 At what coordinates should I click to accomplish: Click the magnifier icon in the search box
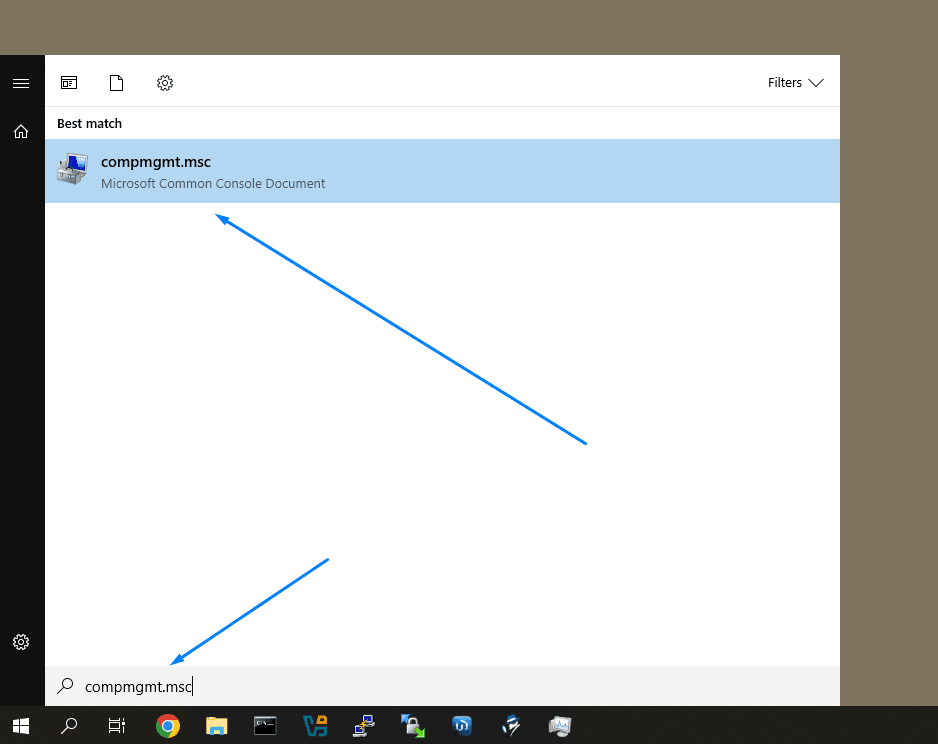(x=65, y=685)
